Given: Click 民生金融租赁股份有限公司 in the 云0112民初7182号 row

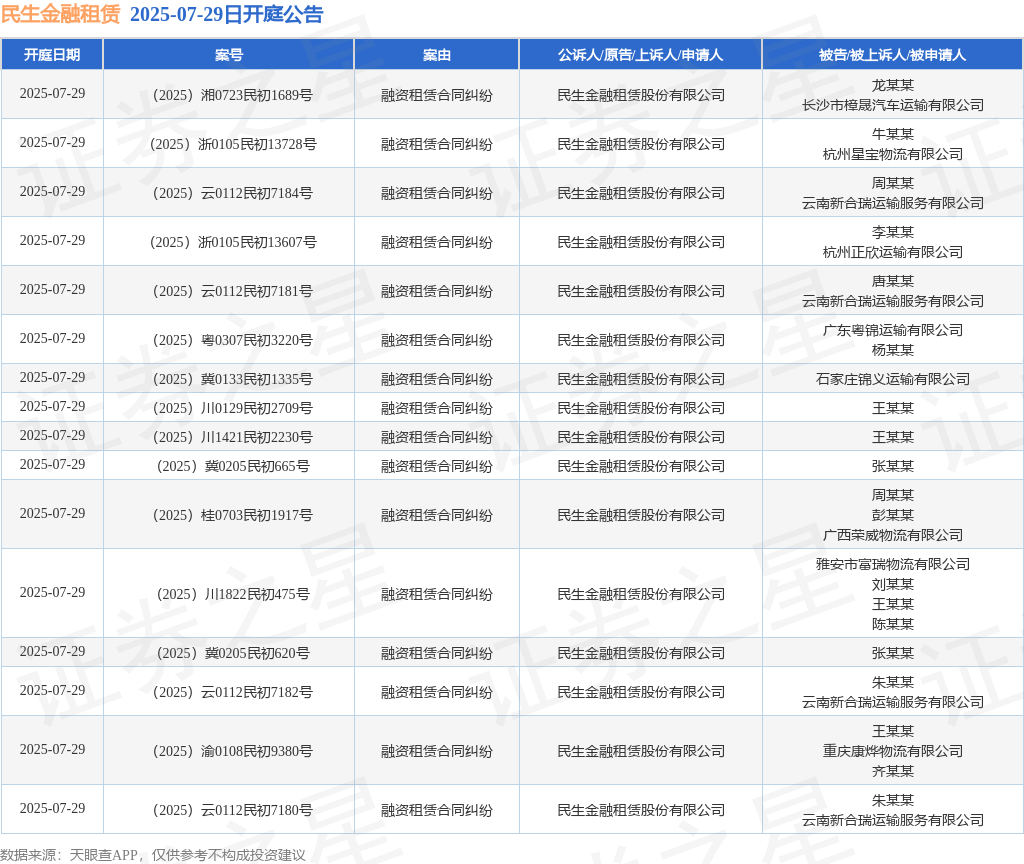Looking at the screenshot, I should pos(641,692).
